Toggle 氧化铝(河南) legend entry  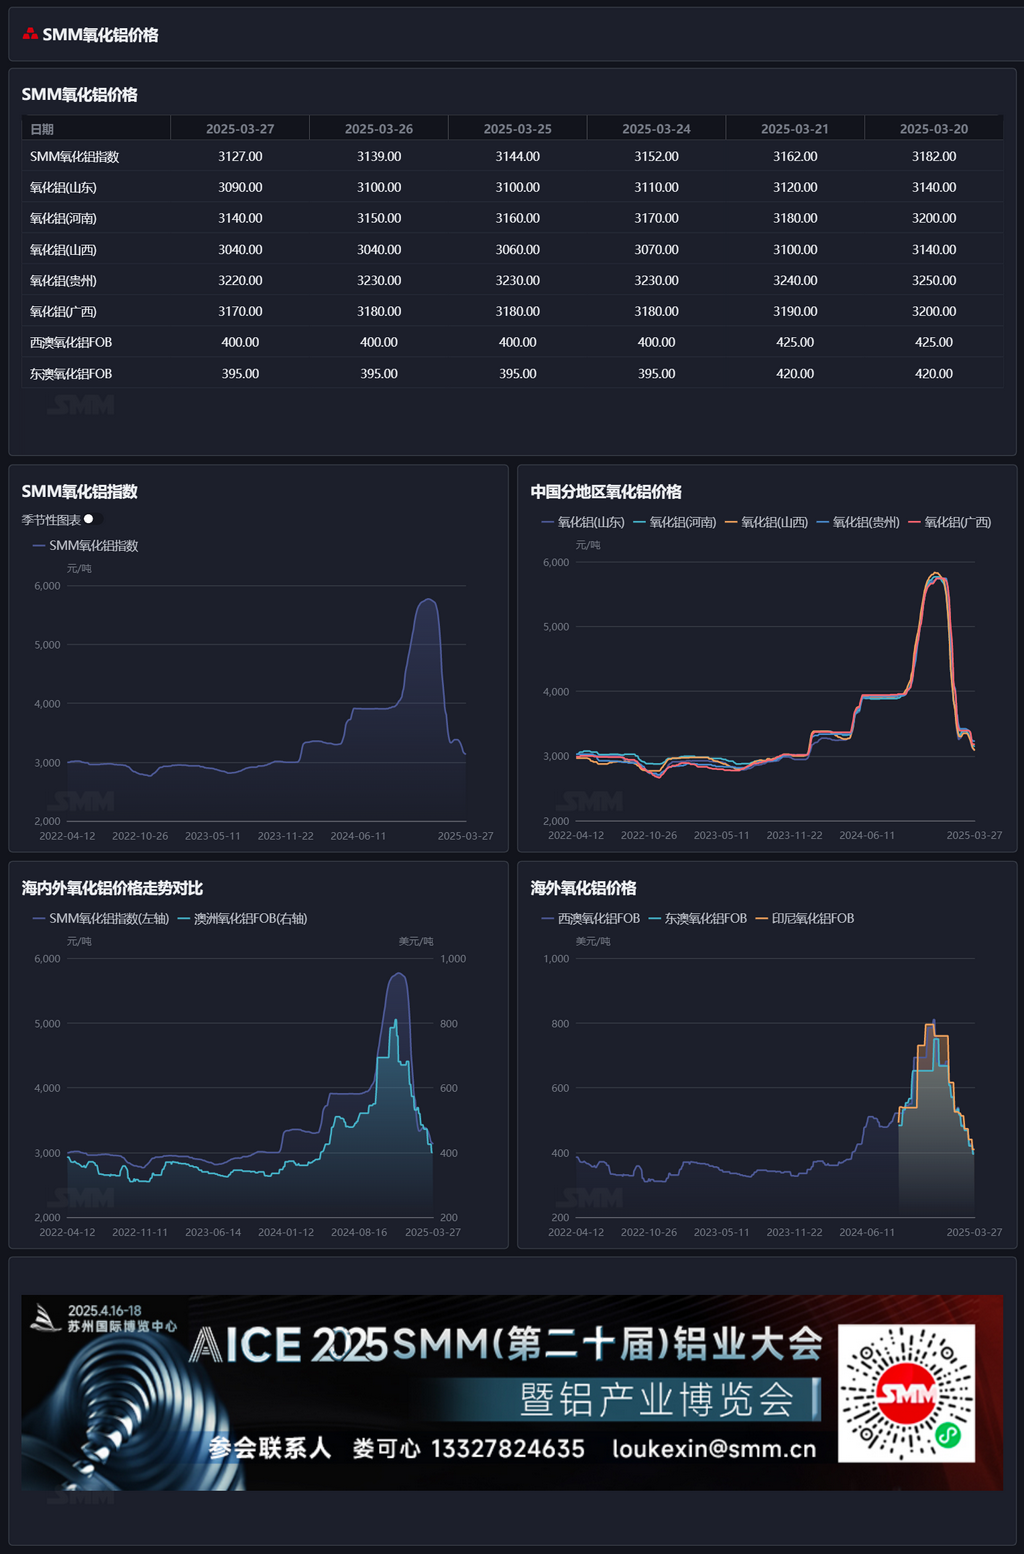[x=675, y=522]
